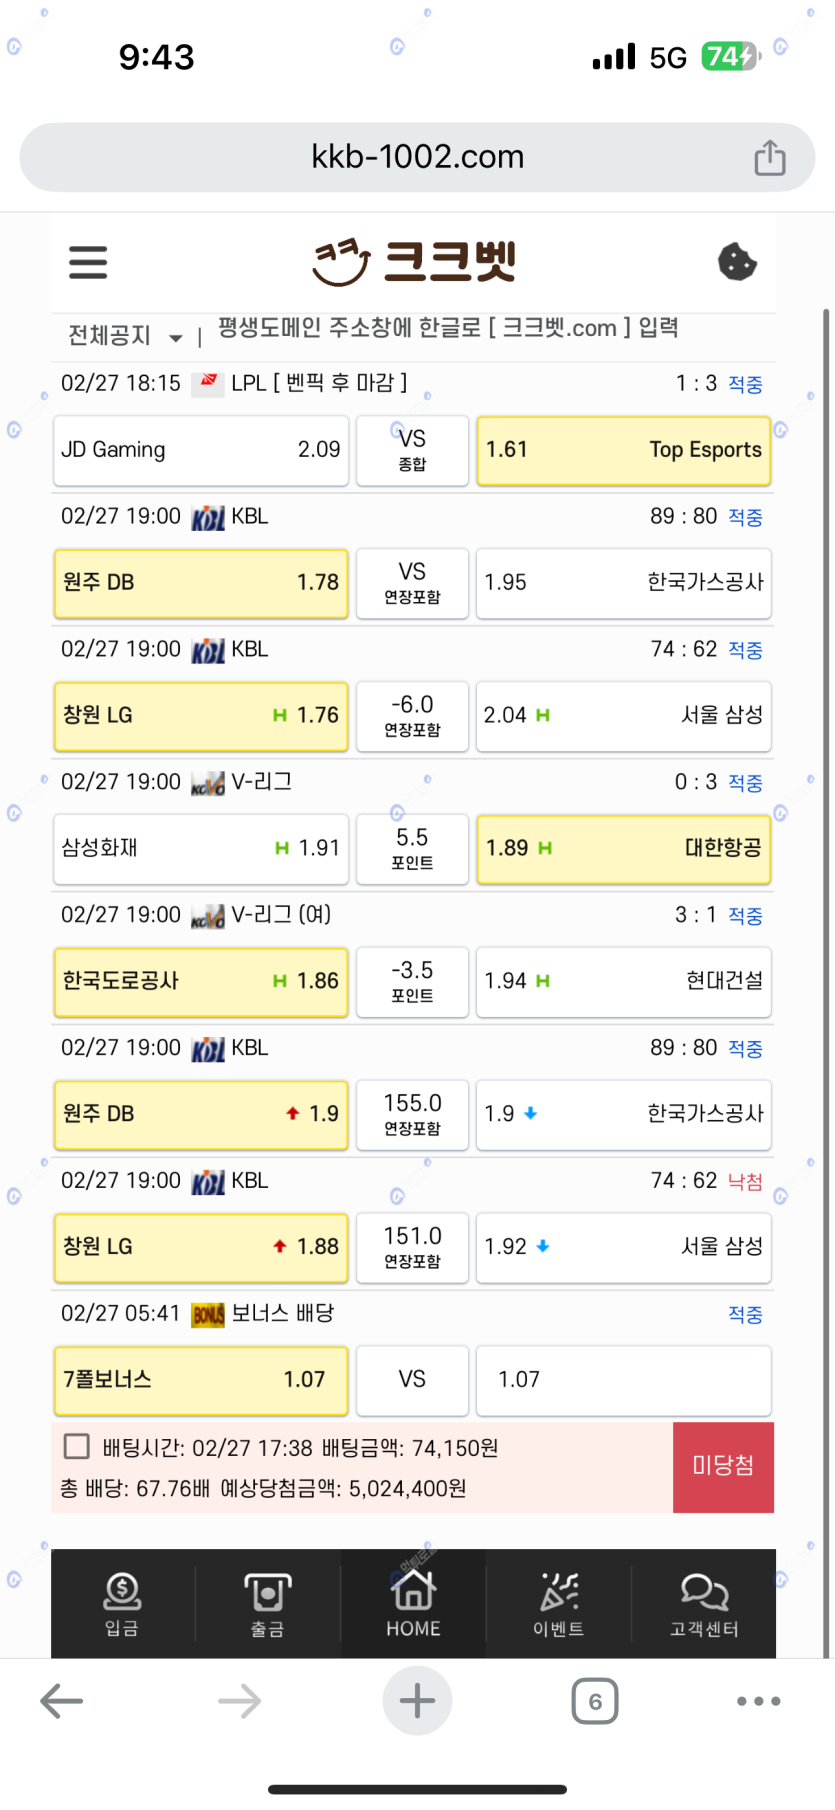Select the 7폴보너스 1.07 bonus option
The width and height of the screenshot is (835, 1810).
[201, 1380]
